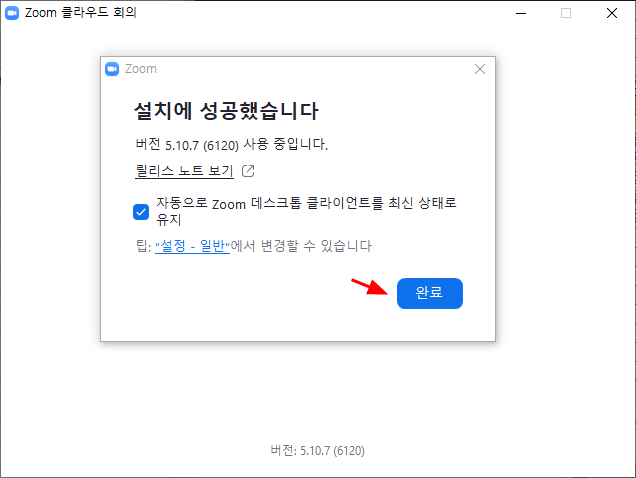Minimize the Zoom 클라우드 회의 window
The width and height of the screenshot is (636, 478).
pos(521,13)
